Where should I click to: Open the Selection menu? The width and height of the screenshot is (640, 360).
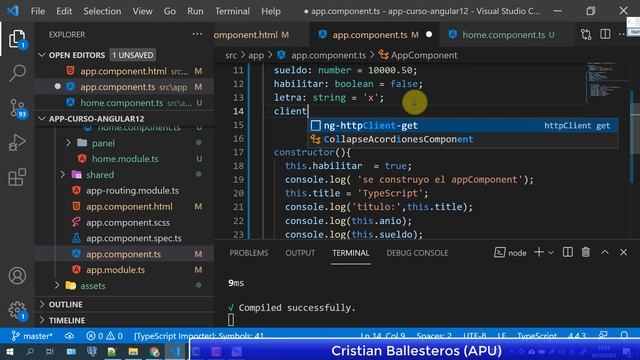102,11
